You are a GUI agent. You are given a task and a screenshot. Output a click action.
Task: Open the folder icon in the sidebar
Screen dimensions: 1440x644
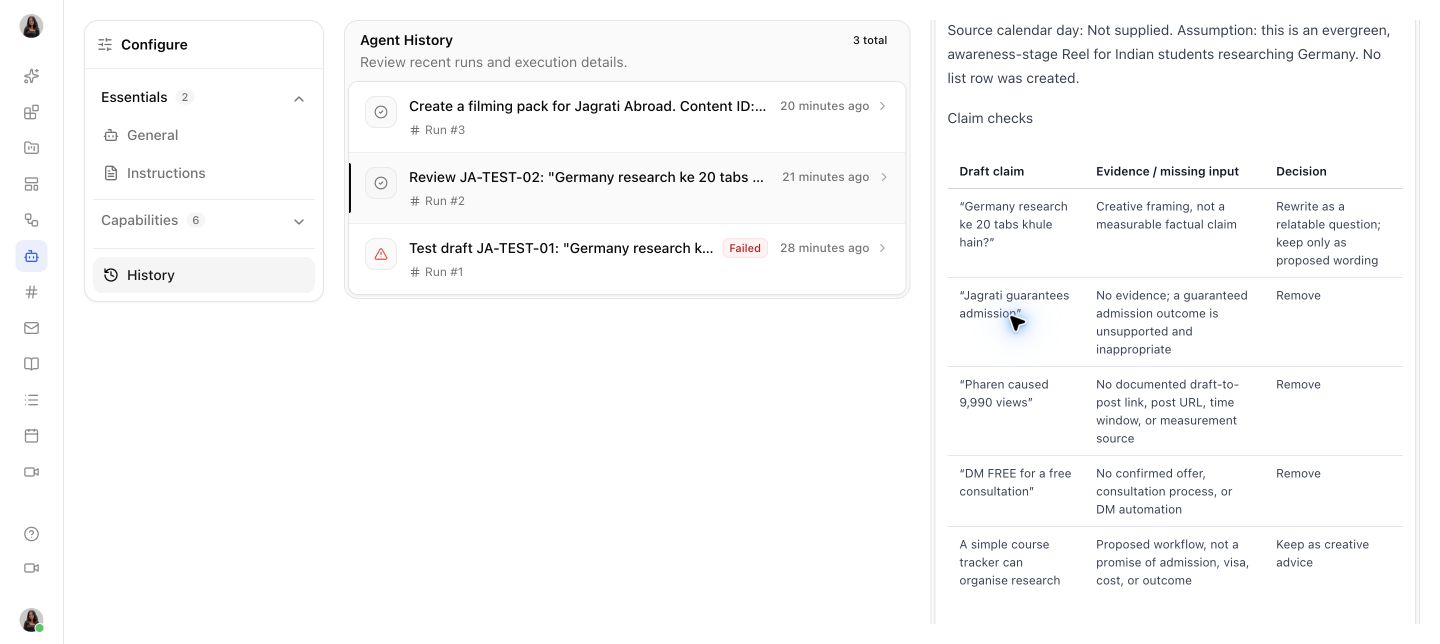31,148
